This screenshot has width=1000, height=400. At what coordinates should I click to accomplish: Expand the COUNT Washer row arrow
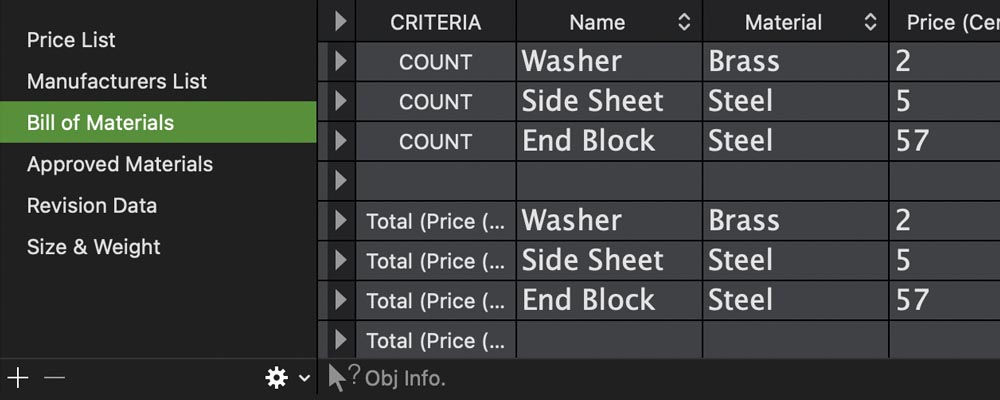[341, 61]
